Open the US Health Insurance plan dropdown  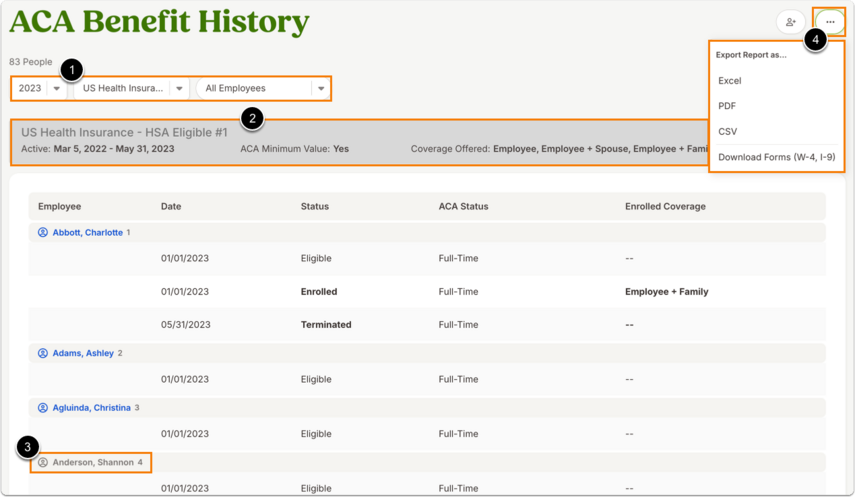pos(131,88)
